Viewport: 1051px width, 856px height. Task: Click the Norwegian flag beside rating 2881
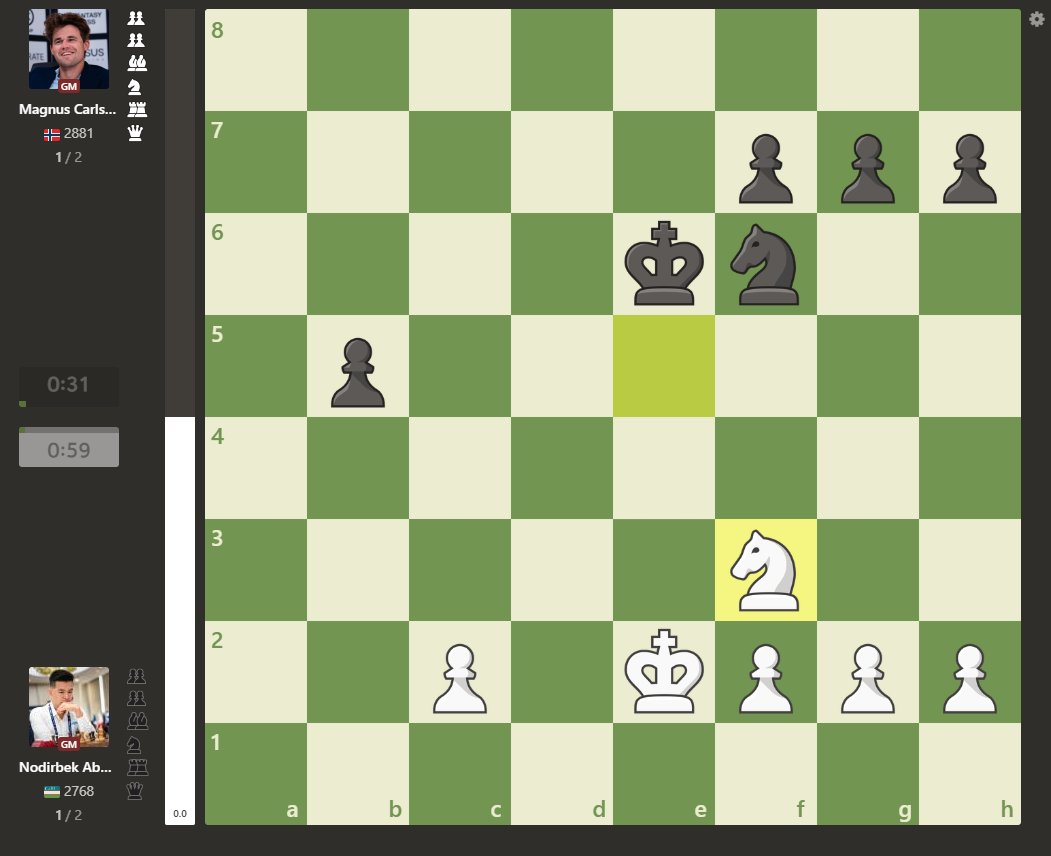click(x=51, y=133)
